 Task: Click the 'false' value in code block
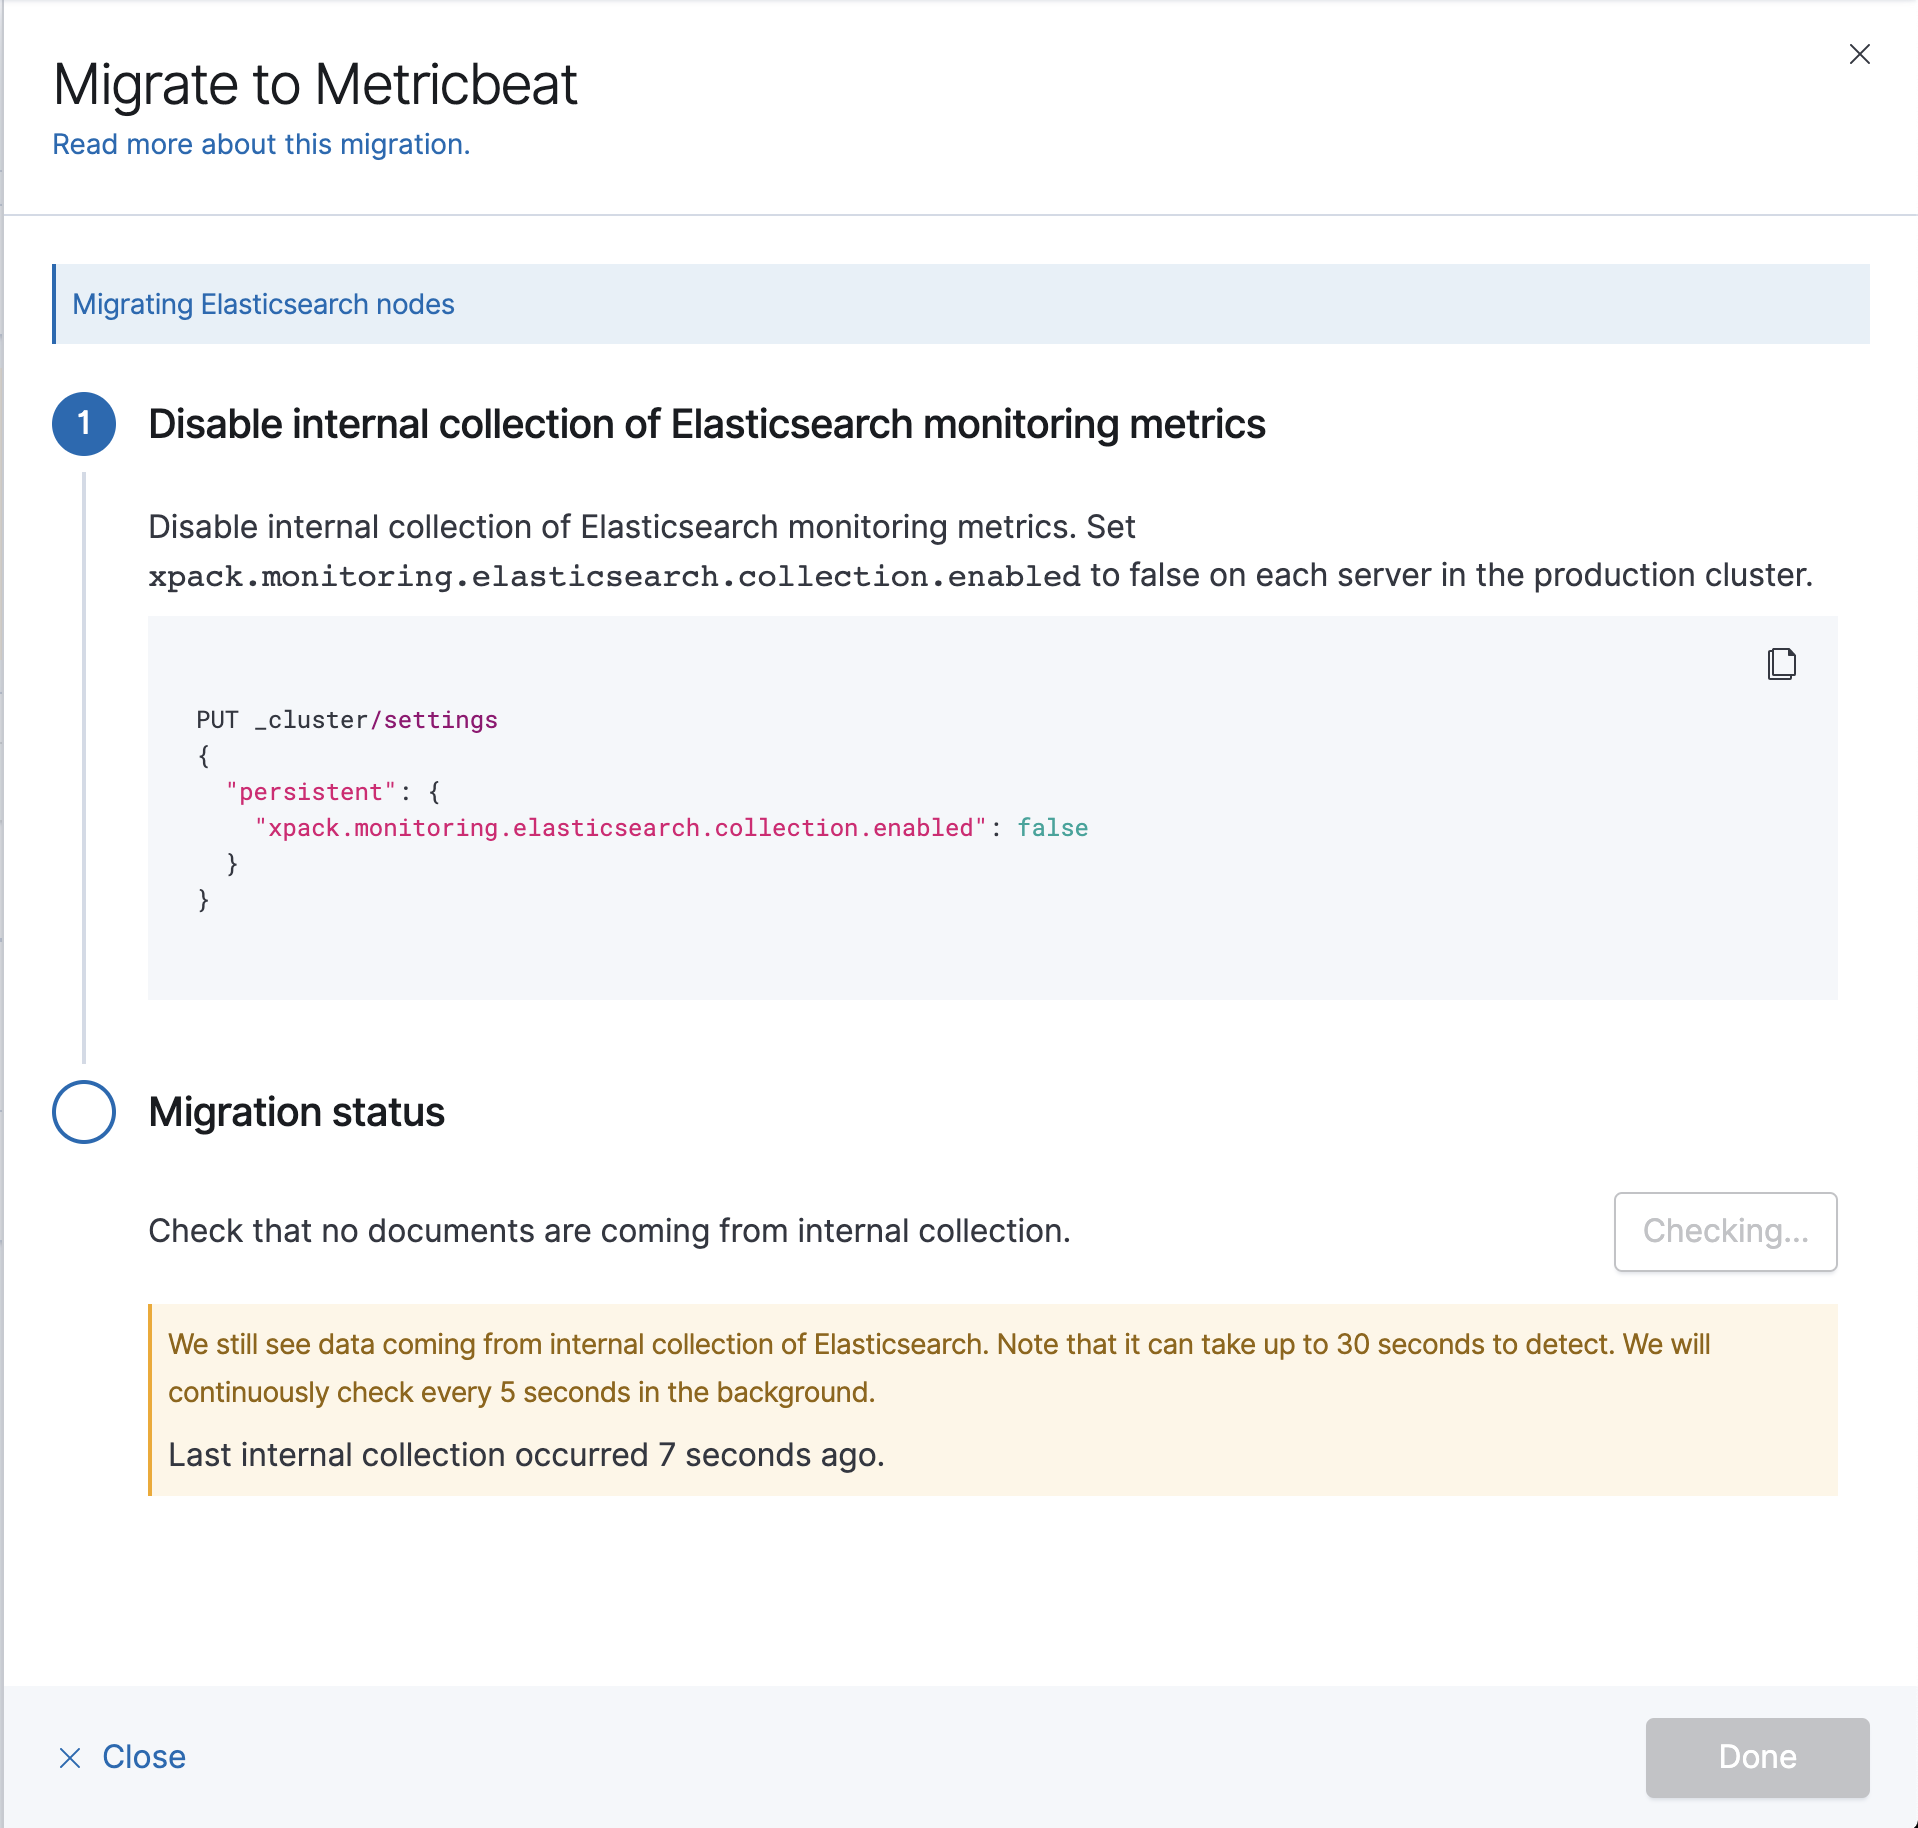(1053, 828)
